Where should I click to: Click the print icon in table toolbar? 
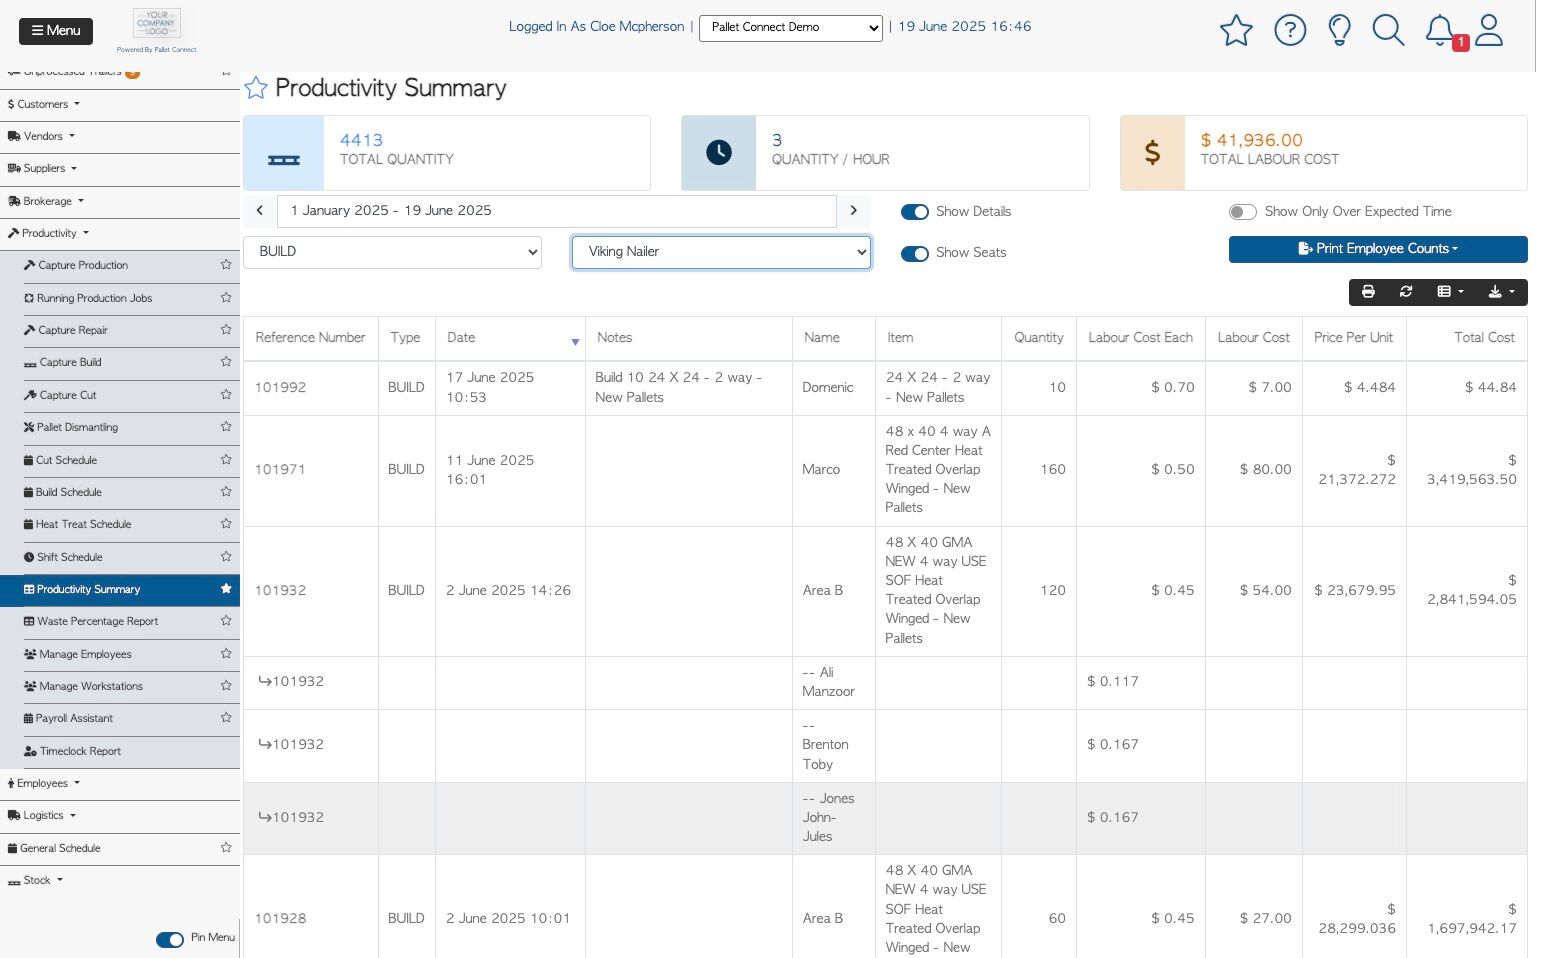point(1368,292)
